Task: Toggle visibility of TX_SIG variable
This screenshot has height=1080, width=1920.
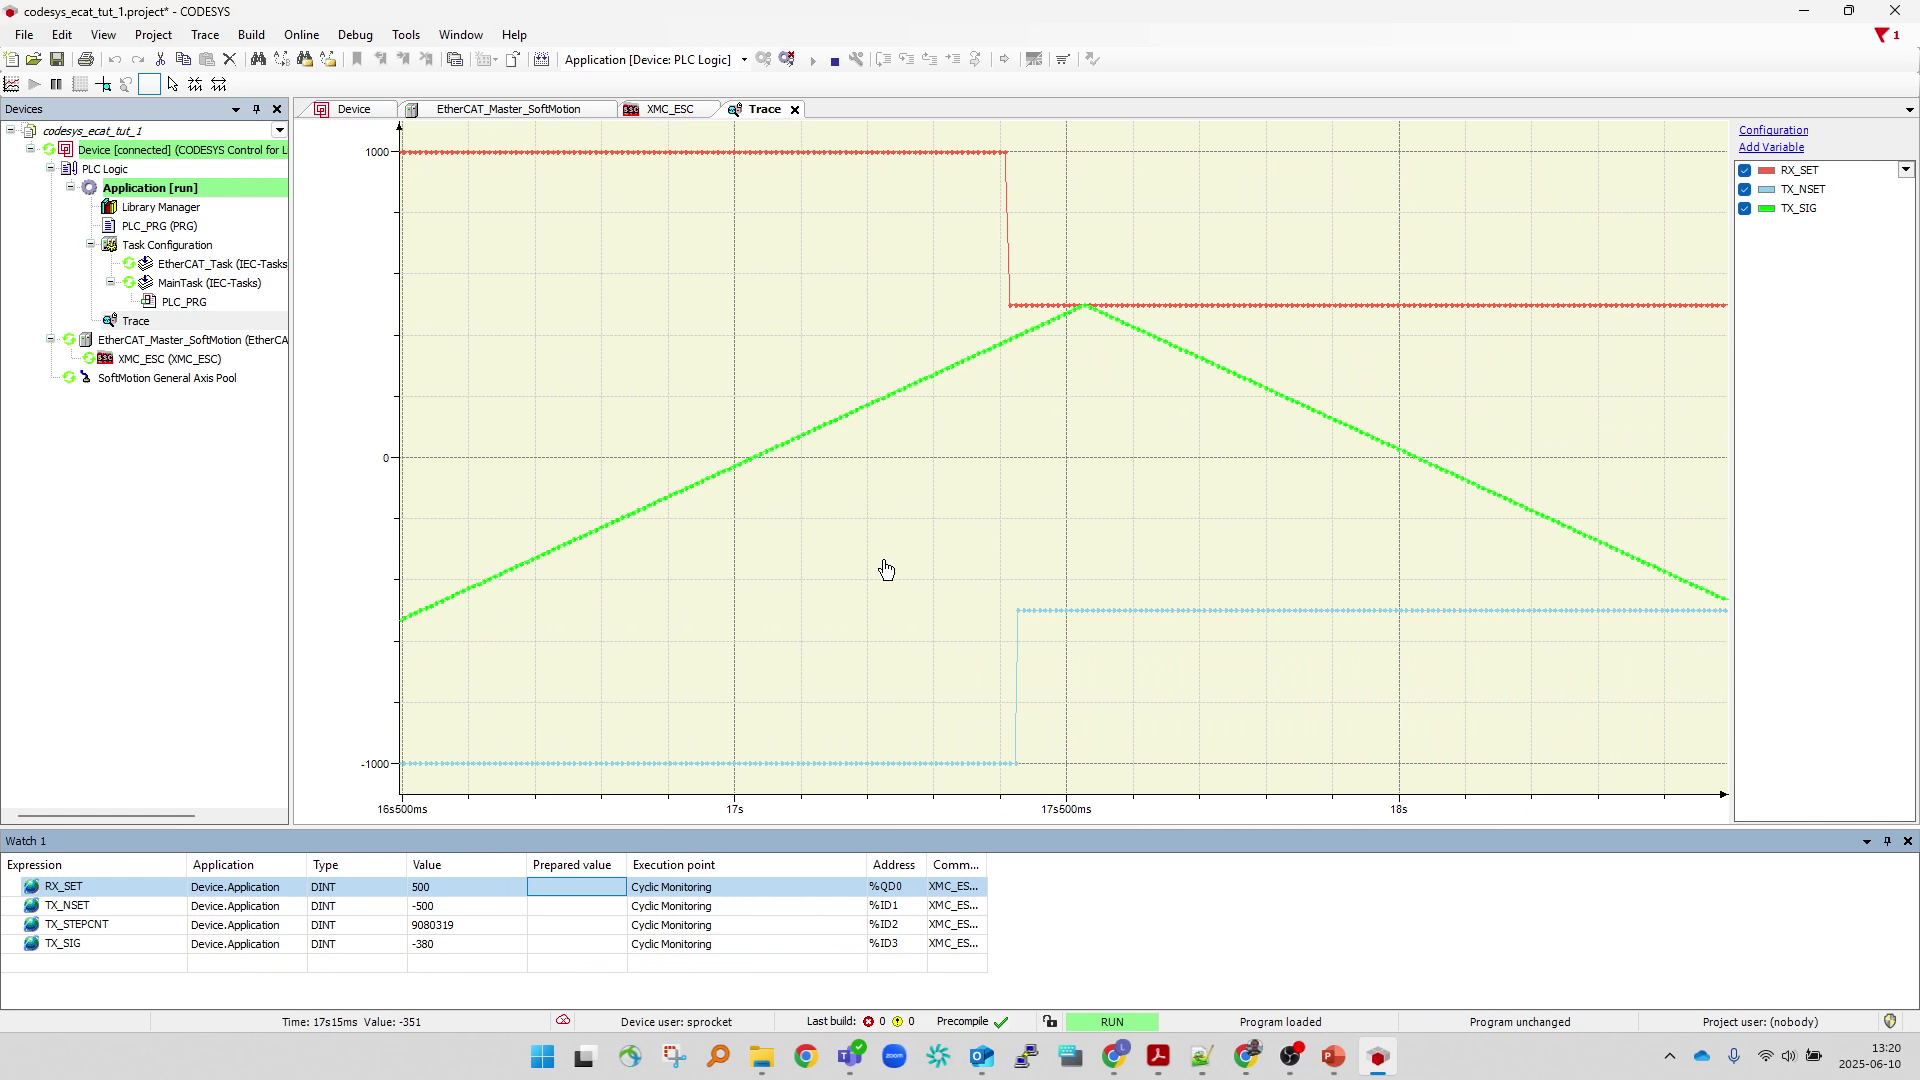Action: coord(1746,208)
